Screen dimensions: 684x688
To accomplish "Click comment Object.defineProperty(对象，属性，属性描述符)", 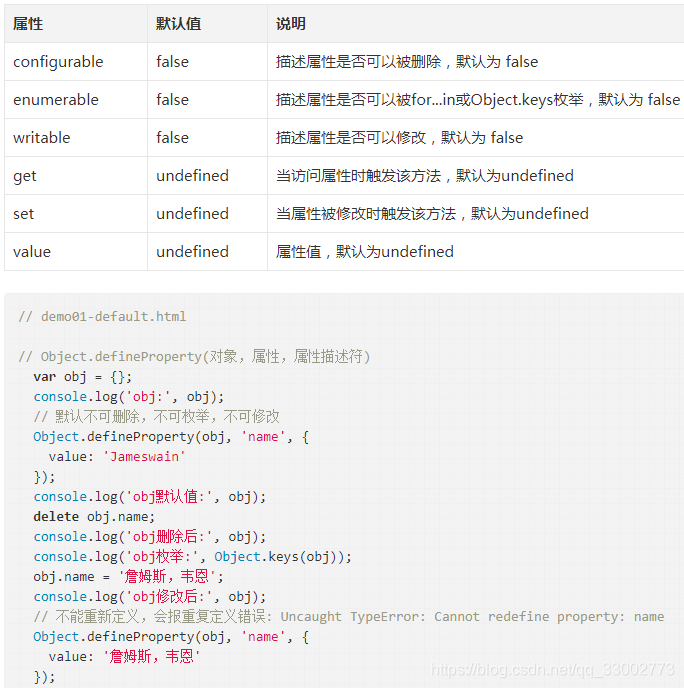I will 194,356.
